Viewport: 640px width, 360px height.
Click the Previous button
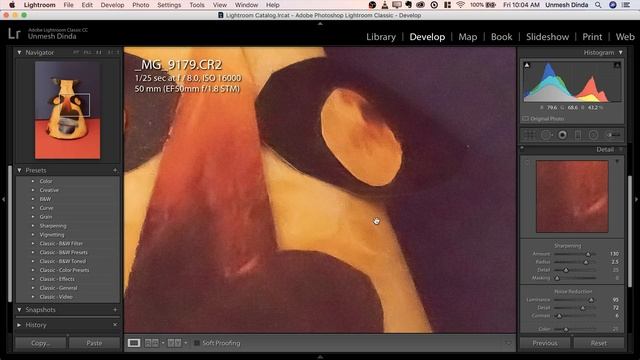[x=545, y=343]
